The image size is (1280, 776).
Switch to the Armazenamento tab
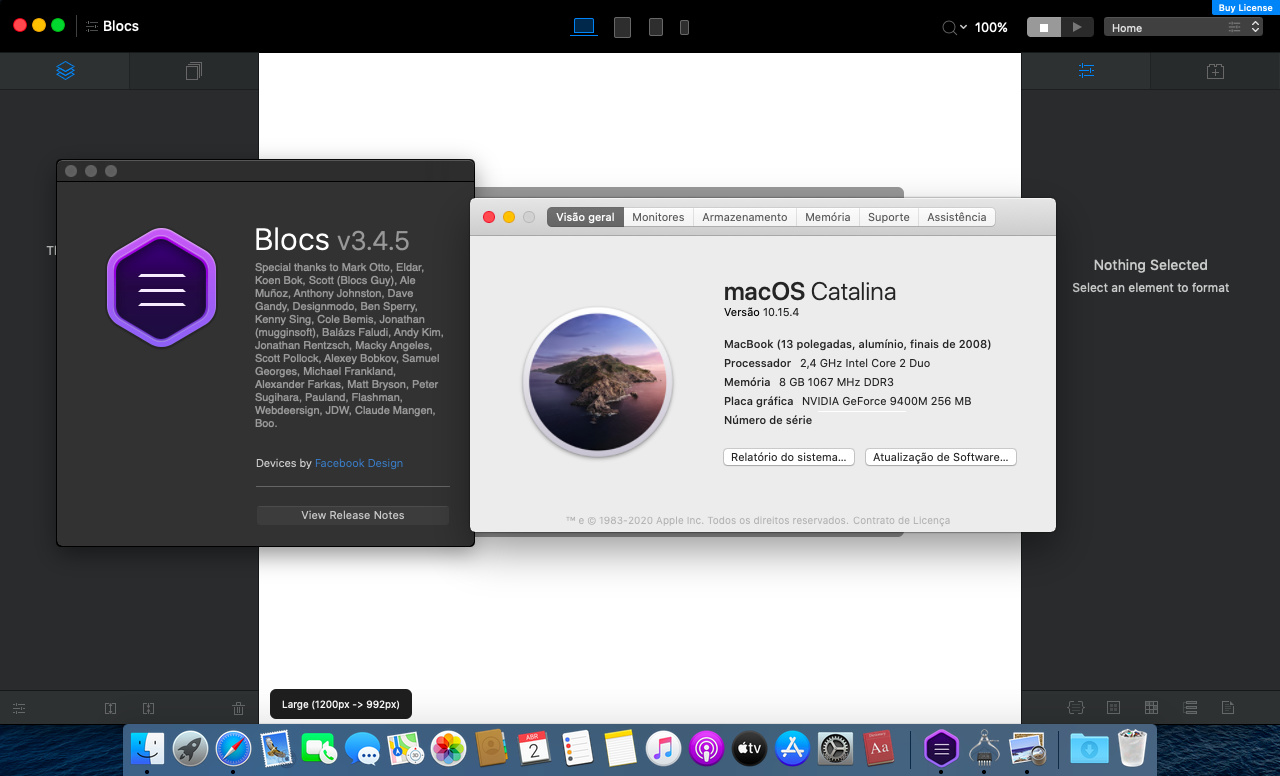pos(744,217)
